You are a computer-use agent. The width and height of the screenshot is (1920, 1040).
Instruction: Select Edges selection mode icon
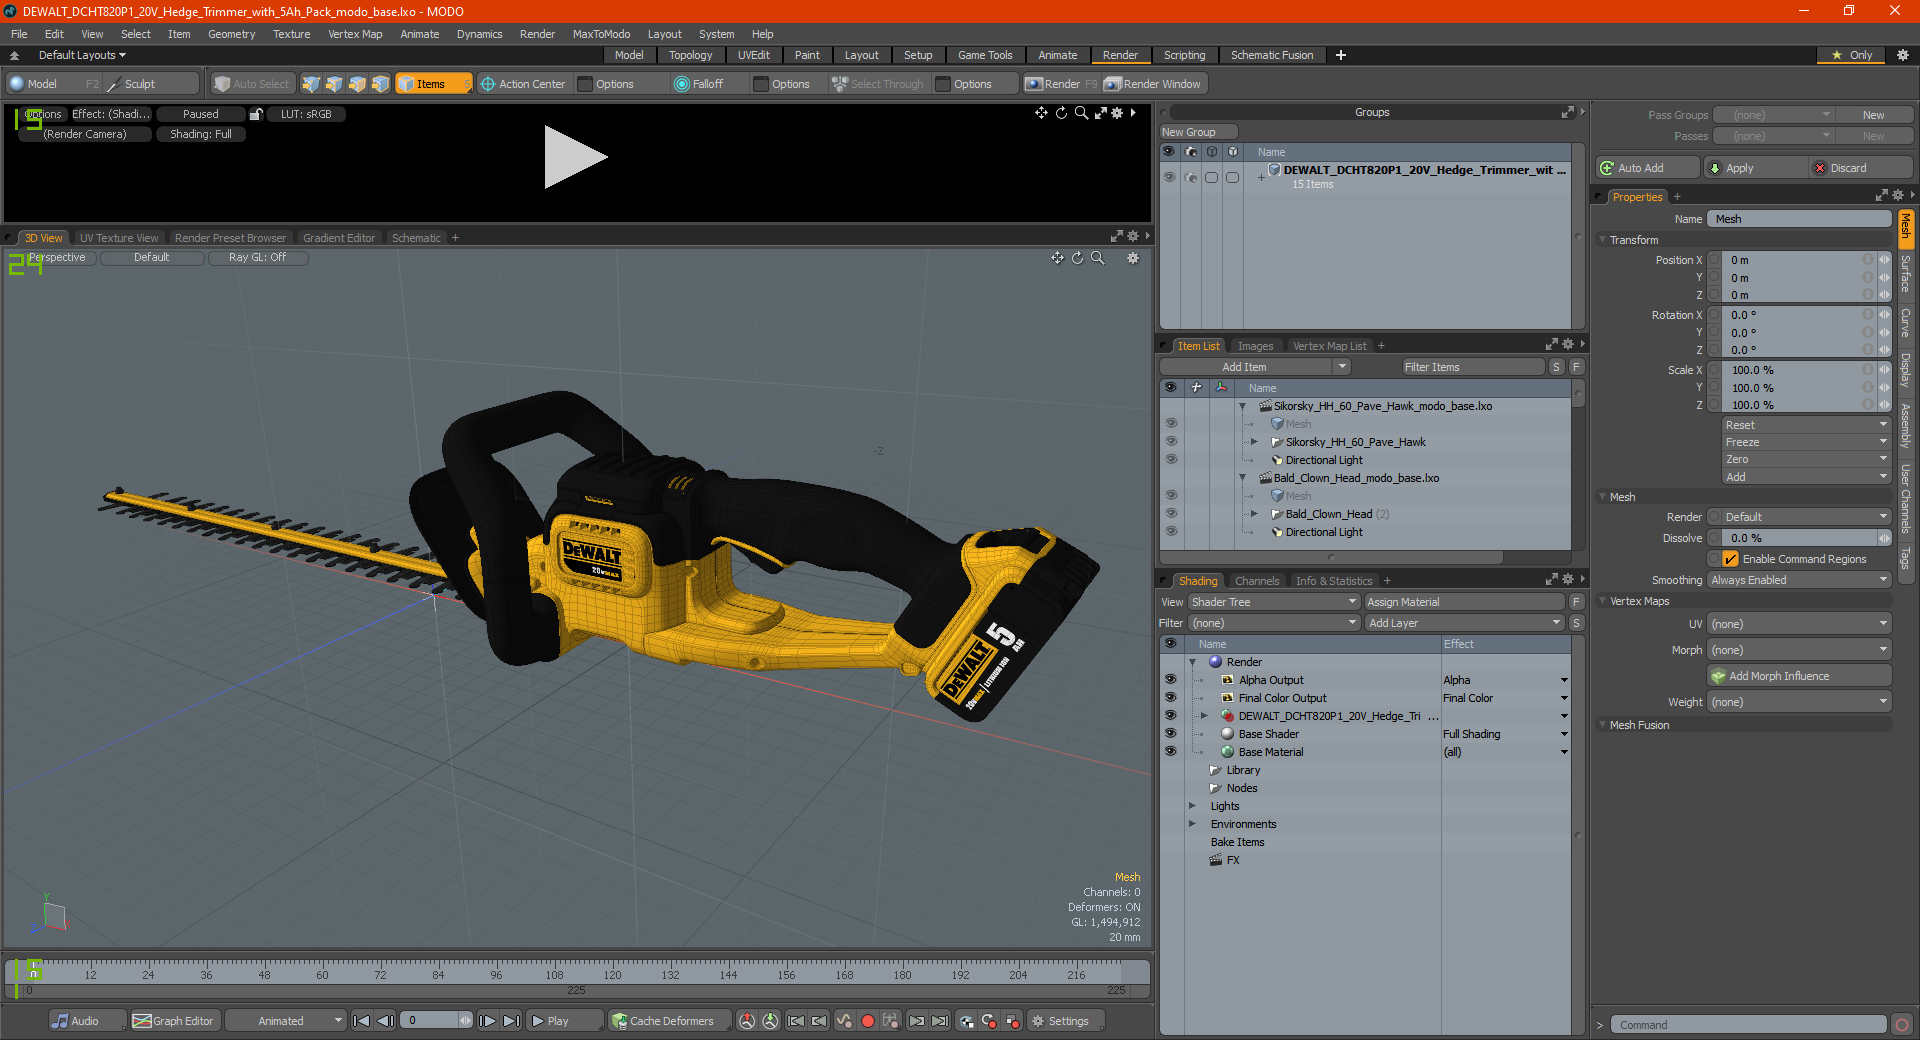[x=334, y=84]
